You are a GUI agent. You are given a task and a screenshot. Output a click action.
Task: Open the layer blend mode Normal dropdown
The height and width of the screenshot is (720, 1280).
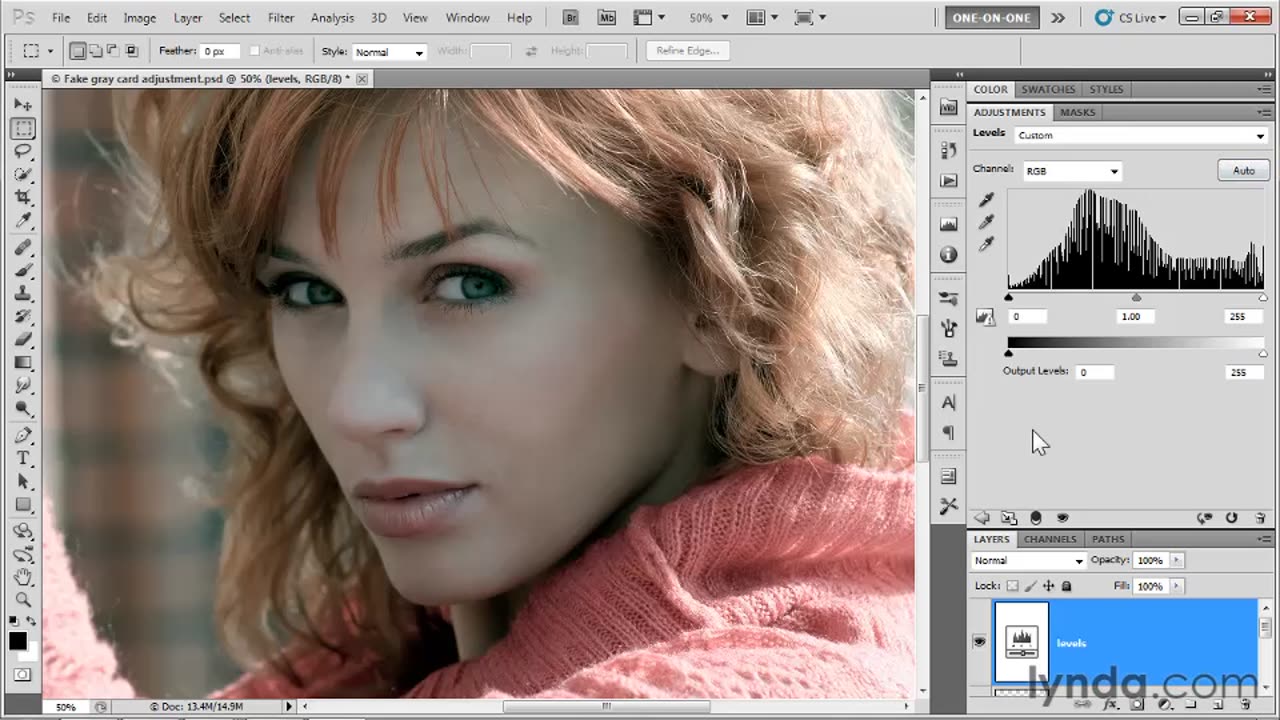(1028, 561)
